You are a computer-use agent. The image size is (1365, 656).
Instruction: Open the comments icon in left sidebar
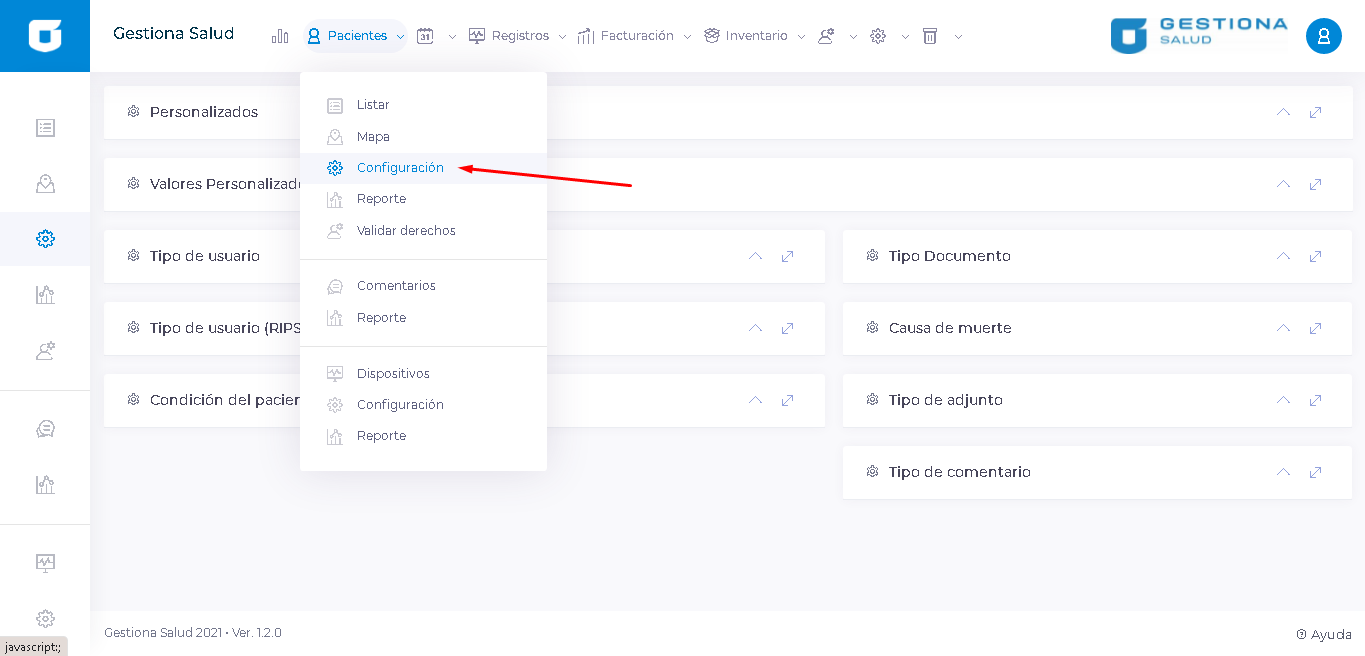tap(45, 429)
